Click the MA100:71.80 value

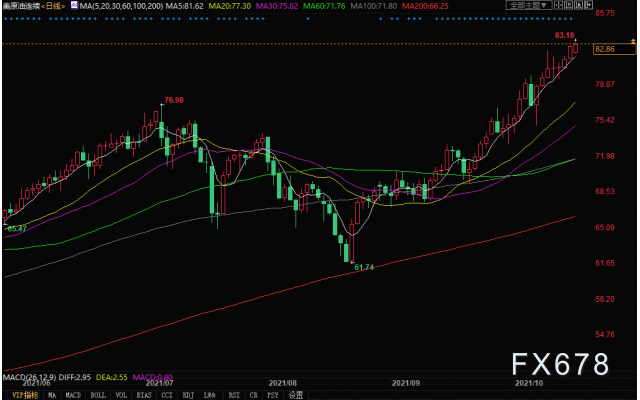coord(373,6)
